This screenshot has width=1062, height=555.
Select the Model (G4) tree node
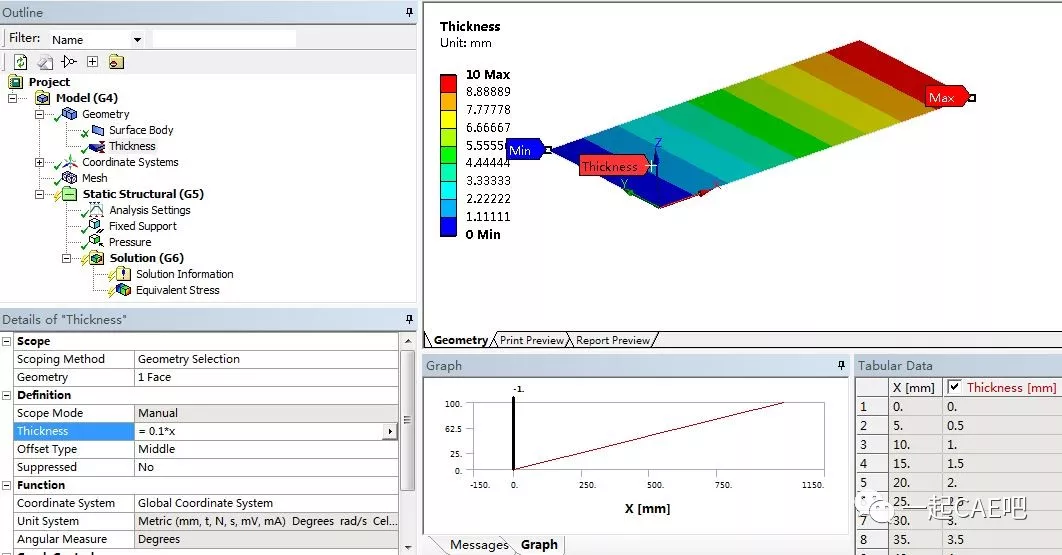(87, 98)
